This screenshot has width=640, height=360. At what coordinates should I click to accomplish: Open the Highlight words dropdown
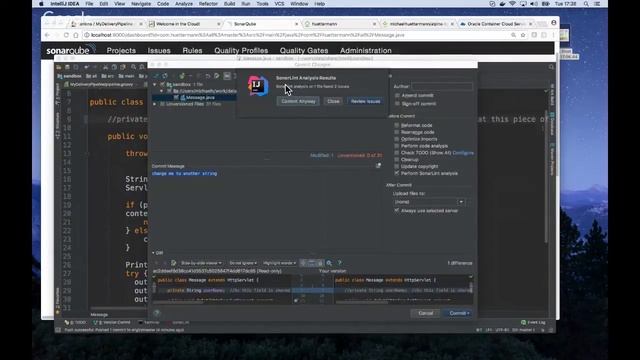(x=280, y=263)
